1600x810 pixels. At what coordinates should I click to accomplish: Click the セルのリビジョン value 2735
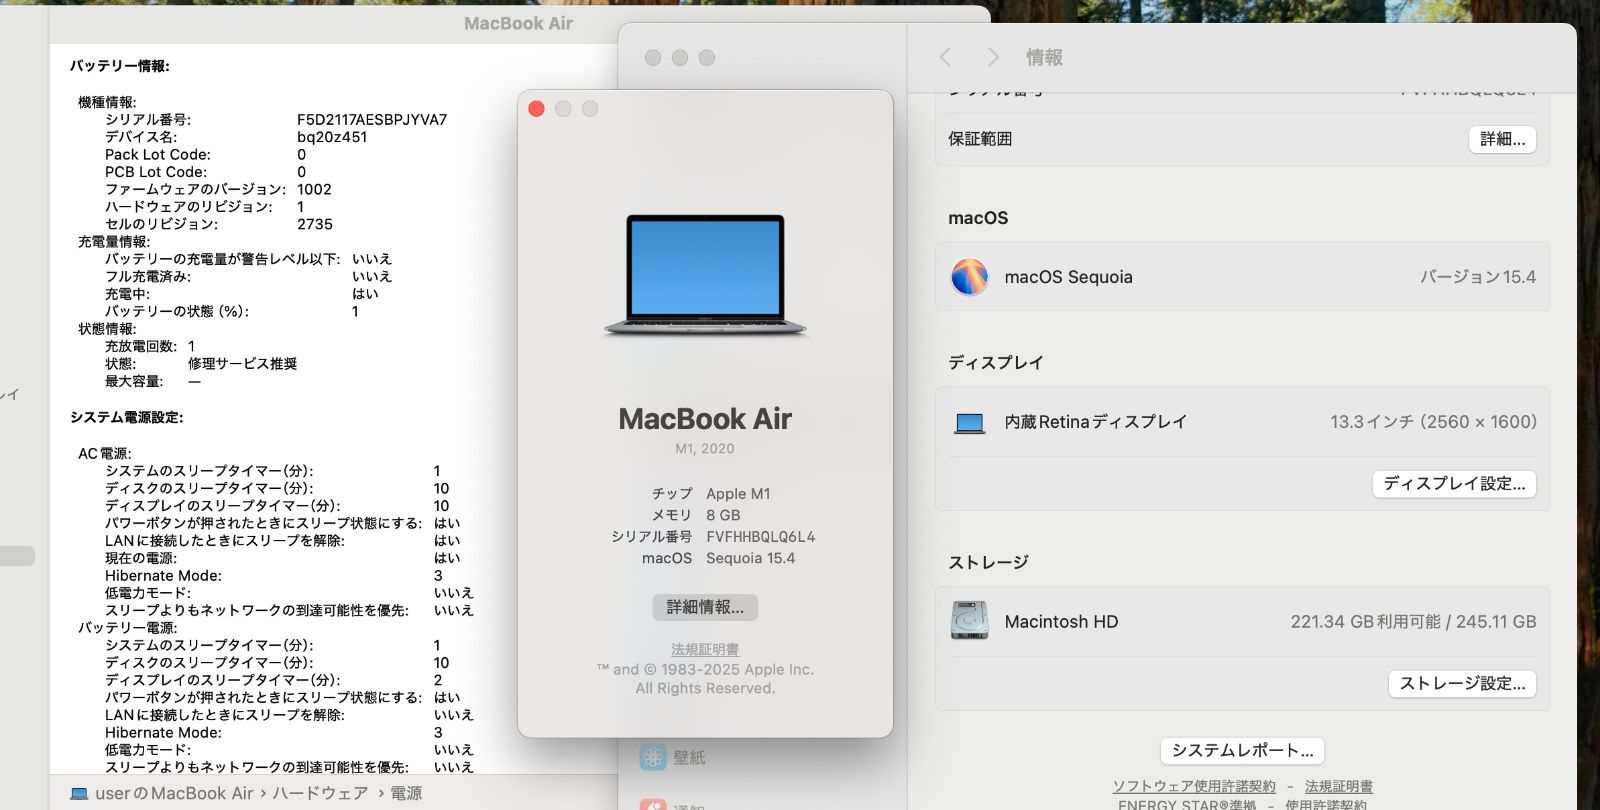point(315,224)
